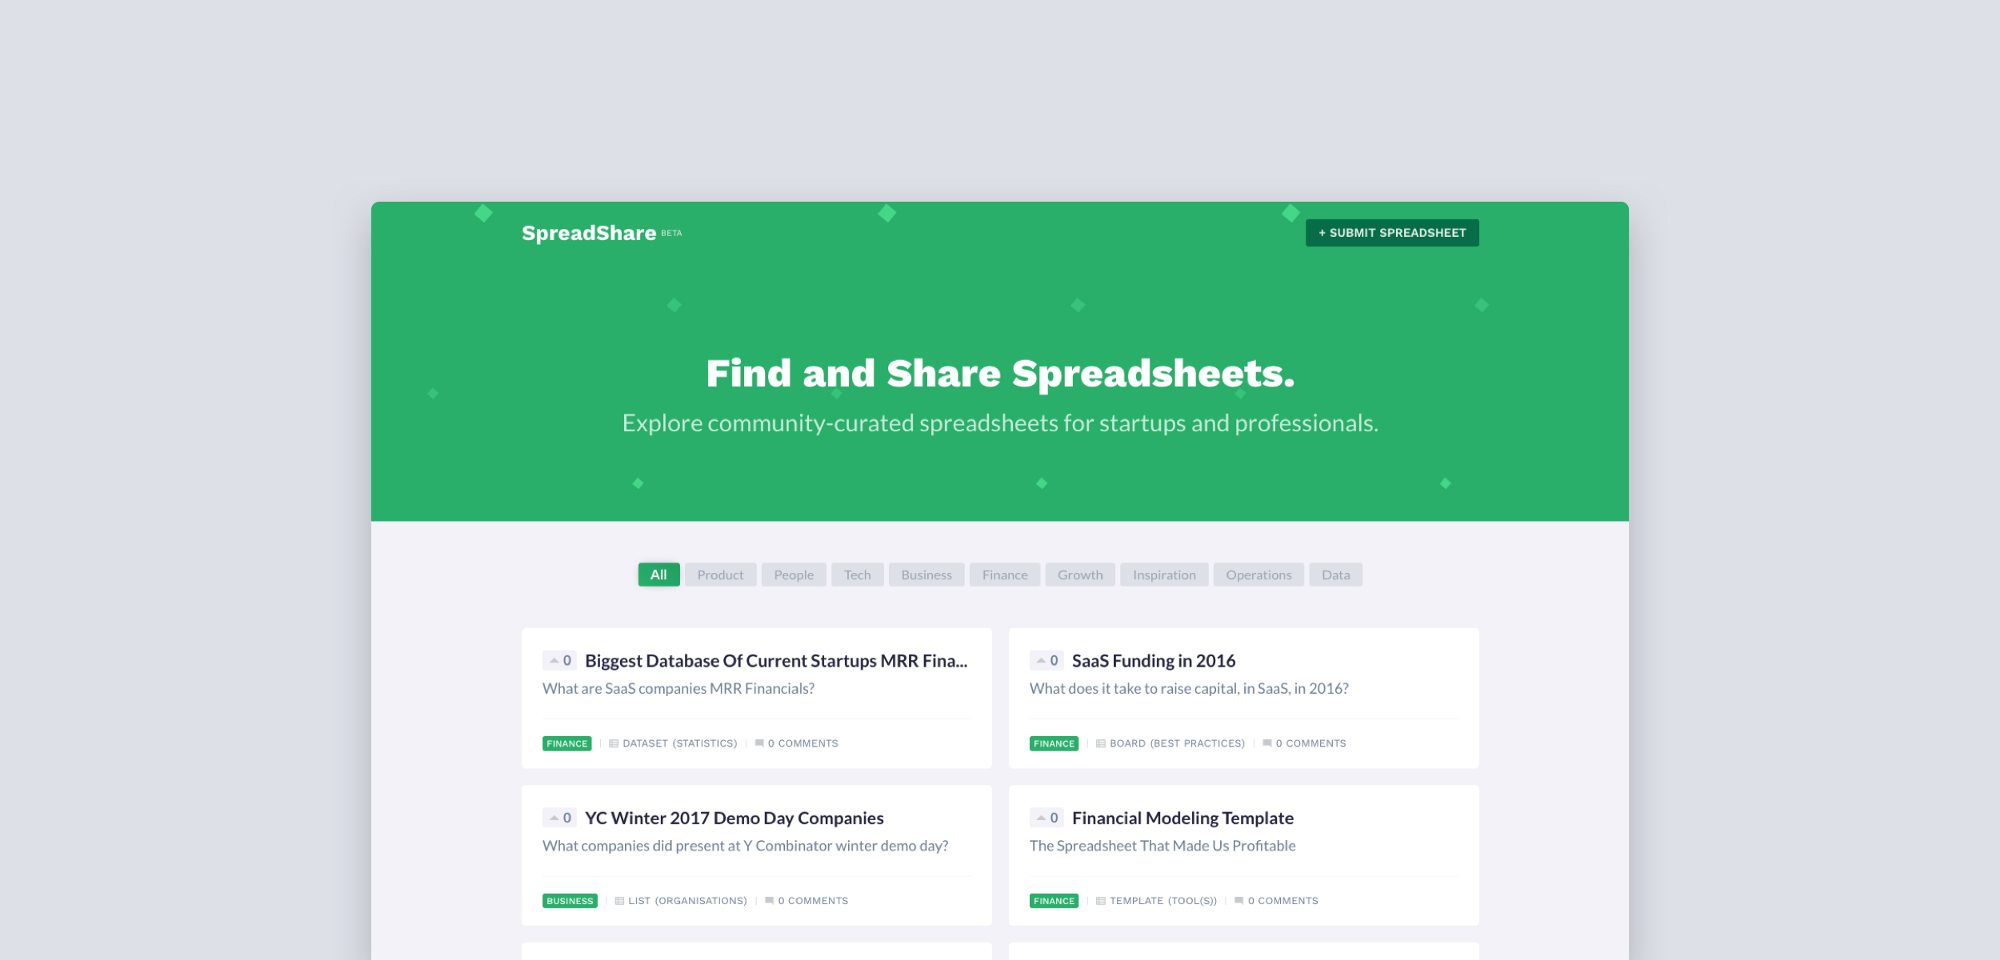2000x960 pixels.
Task: Click 'Find and Share Spreadsheets.' headline
Action: pyautogui.click(x=1000, y=373)
